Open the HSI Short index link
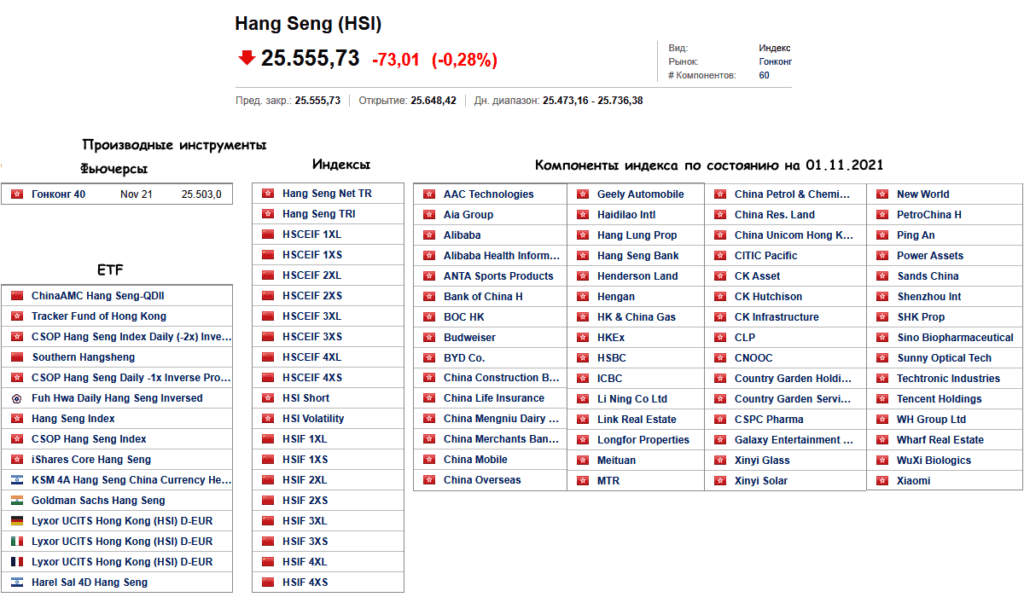 [x=306, y=398]
